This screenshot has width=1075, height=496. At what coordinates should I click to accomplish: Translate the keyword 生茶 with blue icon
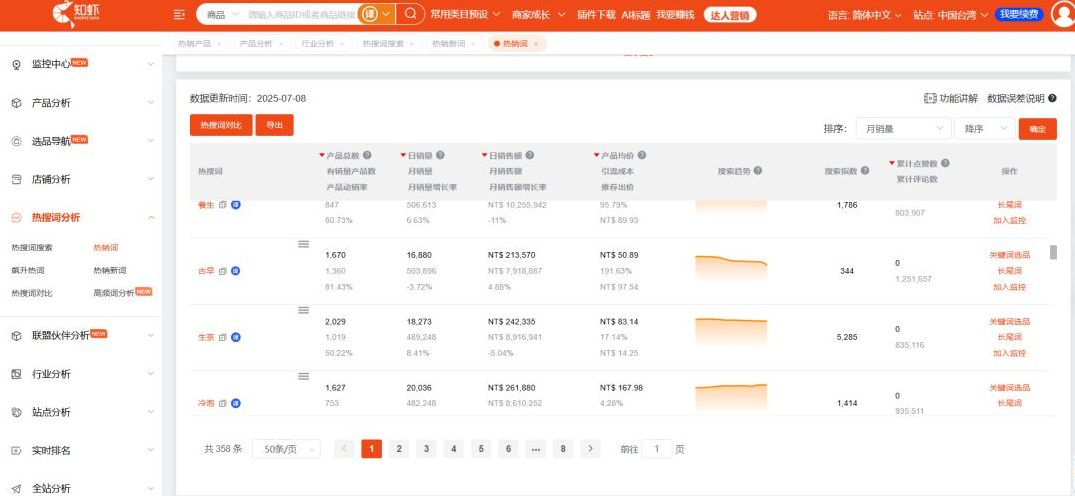tap(235, 338)
